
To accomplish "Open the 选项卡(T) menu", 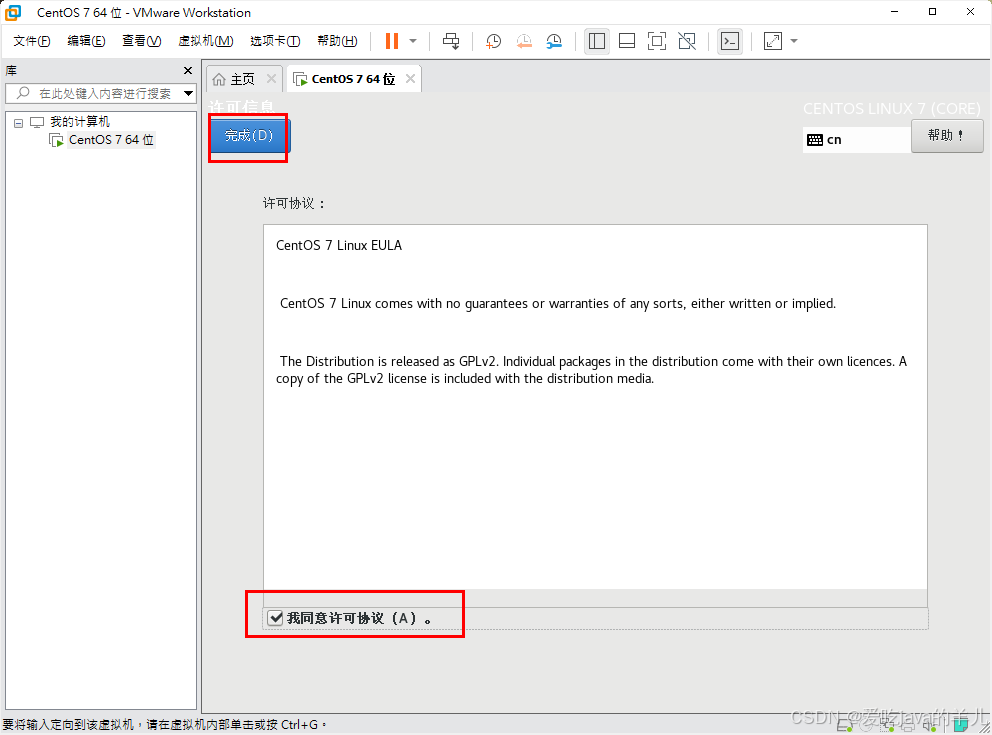I will (275, 41).
